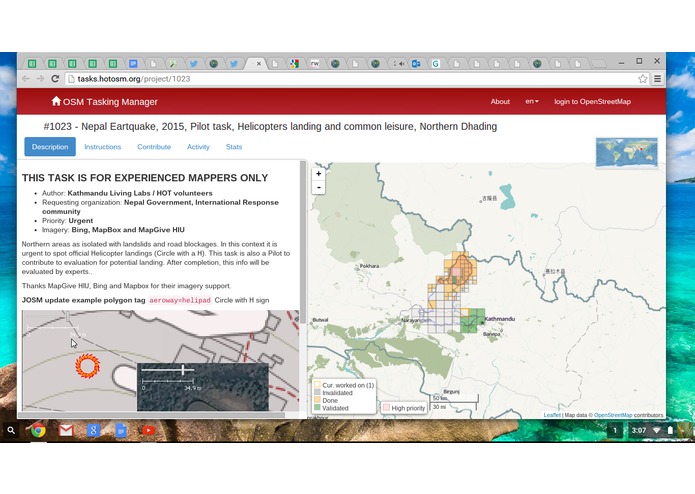Click the Pokhara label on the map

coord(369,266)
